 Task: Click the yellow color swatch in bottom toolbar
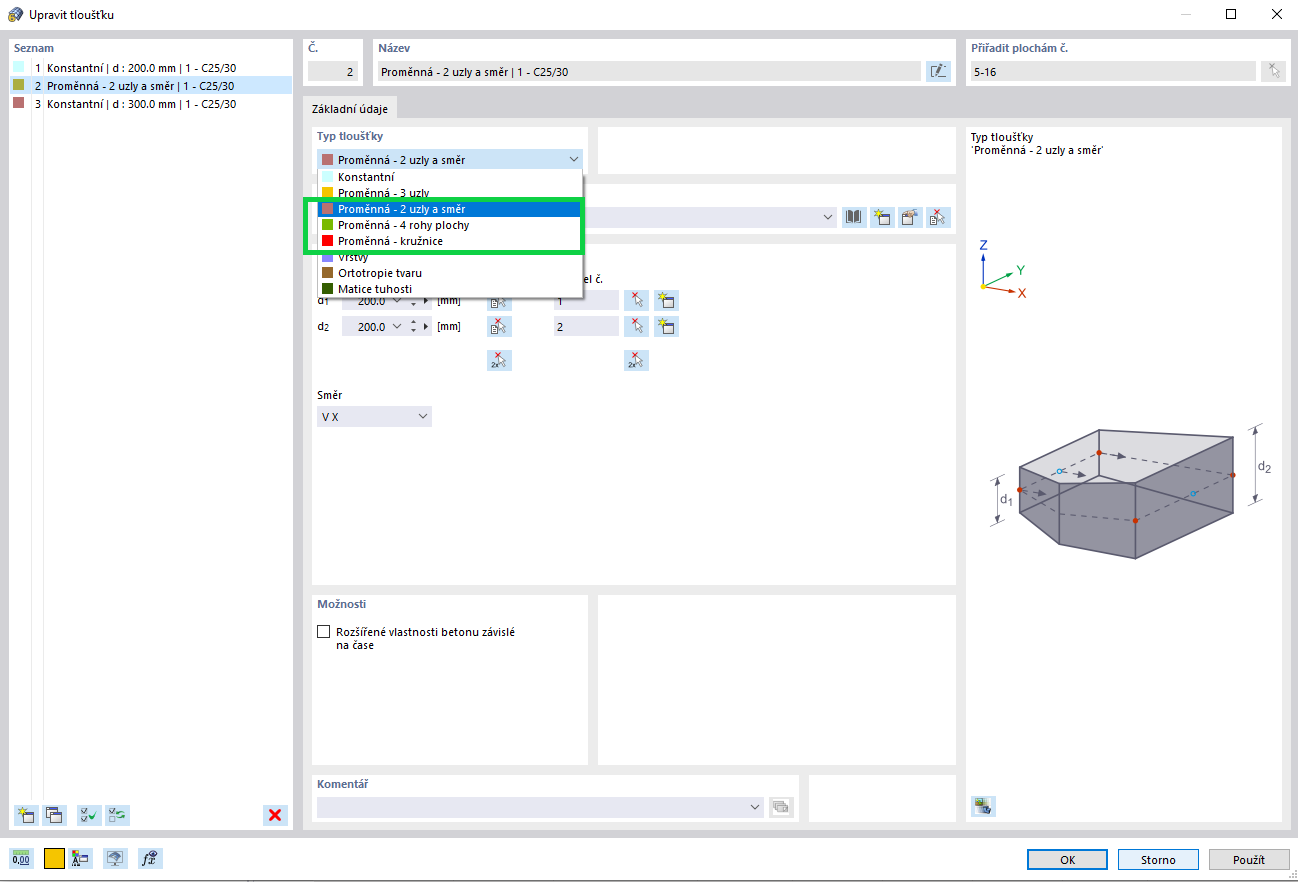click(x=54, y=858)
